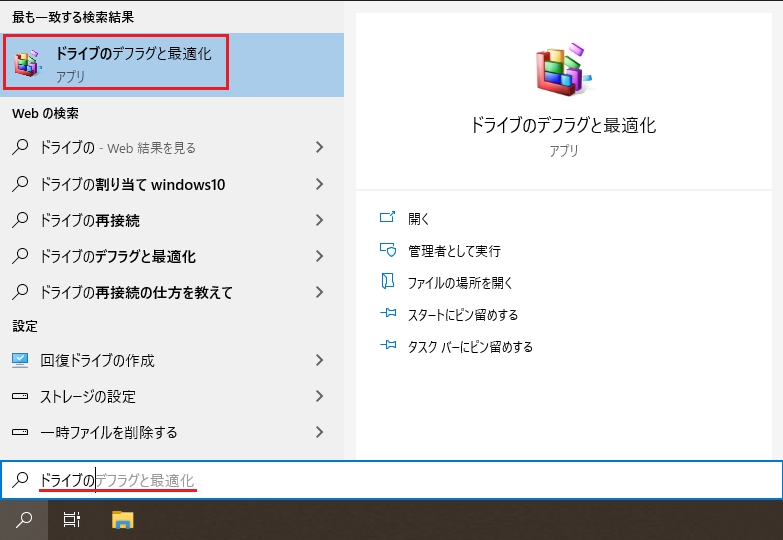Expand the ドライブの - Web 結果を見る chevron
Screen dimensions: 783x540
[319, 147]
